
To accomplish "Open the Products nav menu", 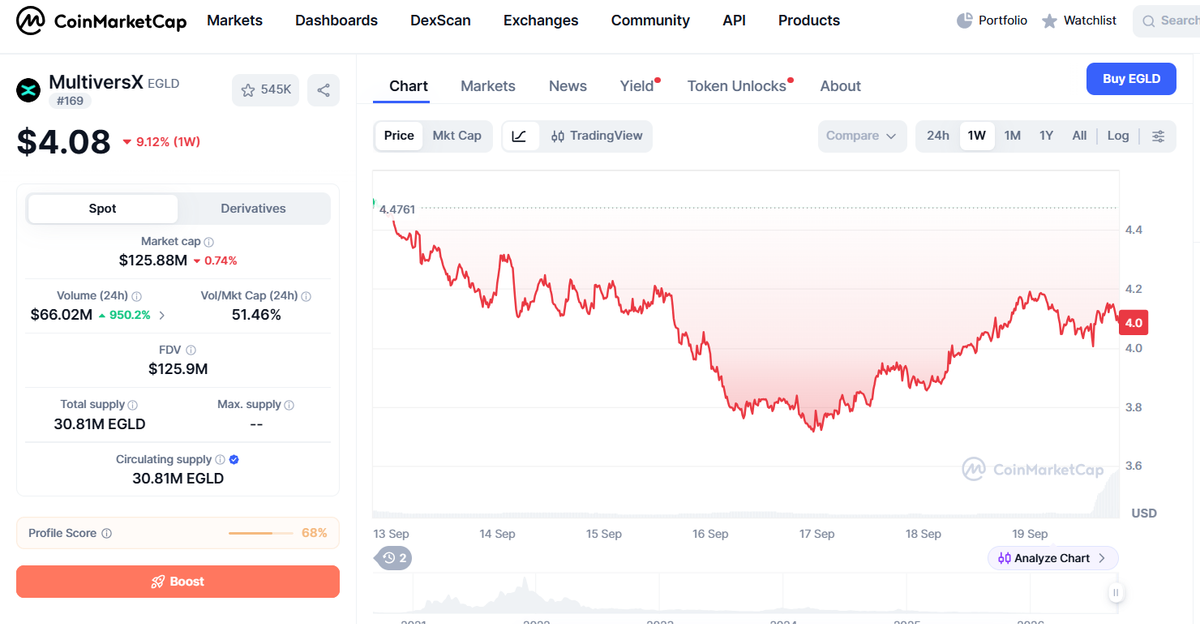I will pyautogui.click(x=809, y=20).
